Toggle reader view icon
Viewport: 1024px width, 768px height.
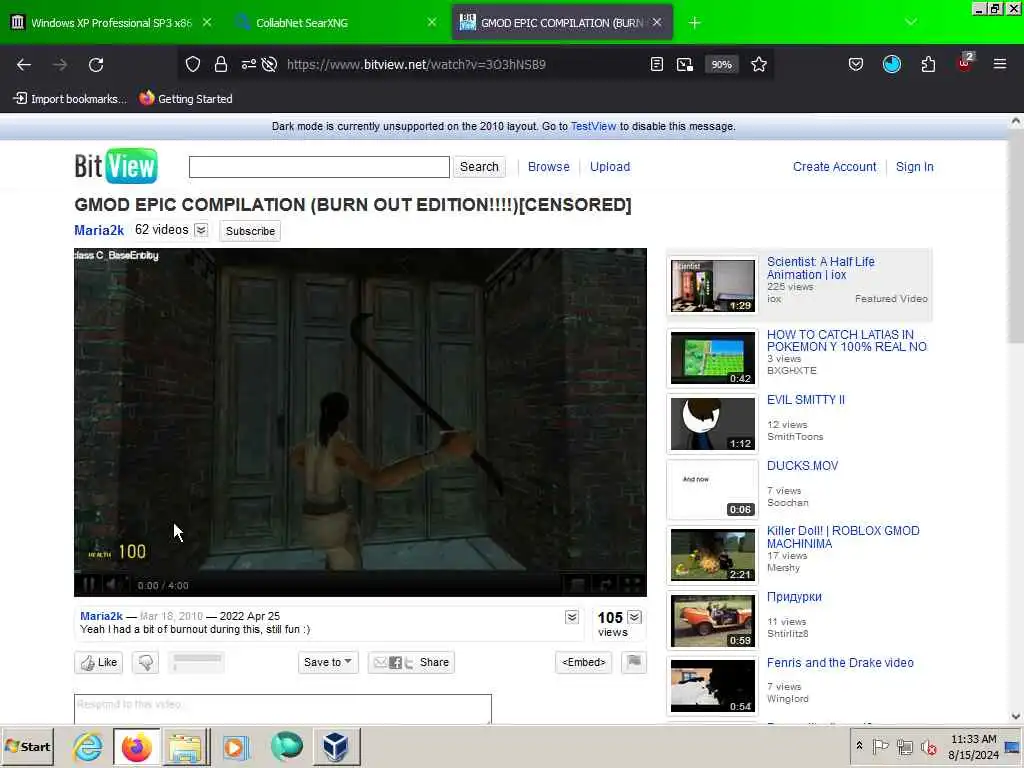pos(657,65)
